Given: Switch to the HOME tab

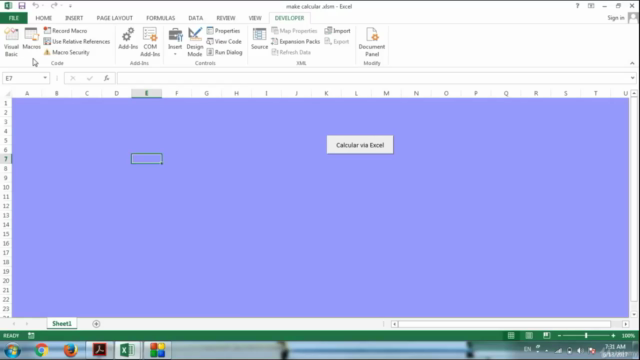Looking at the screenshot, I should pyautogui.click(x=43, y=18).
